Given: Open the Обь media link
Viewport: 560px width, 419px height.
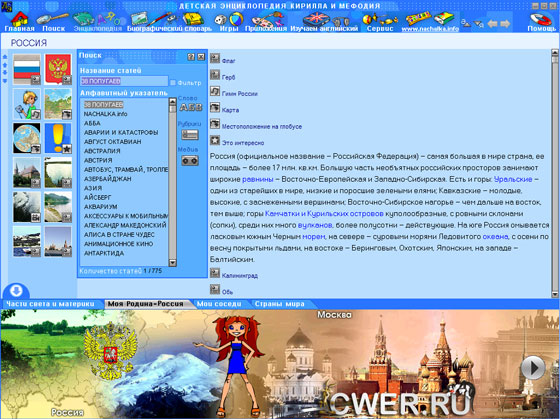Looking at the screenshot, I should click(x=221, y=290).
